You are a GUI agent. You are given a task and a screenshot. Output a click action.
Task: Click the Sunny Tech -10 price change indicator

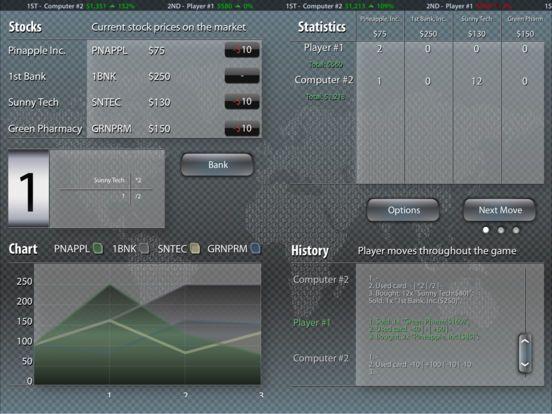(x=242, y=102)
